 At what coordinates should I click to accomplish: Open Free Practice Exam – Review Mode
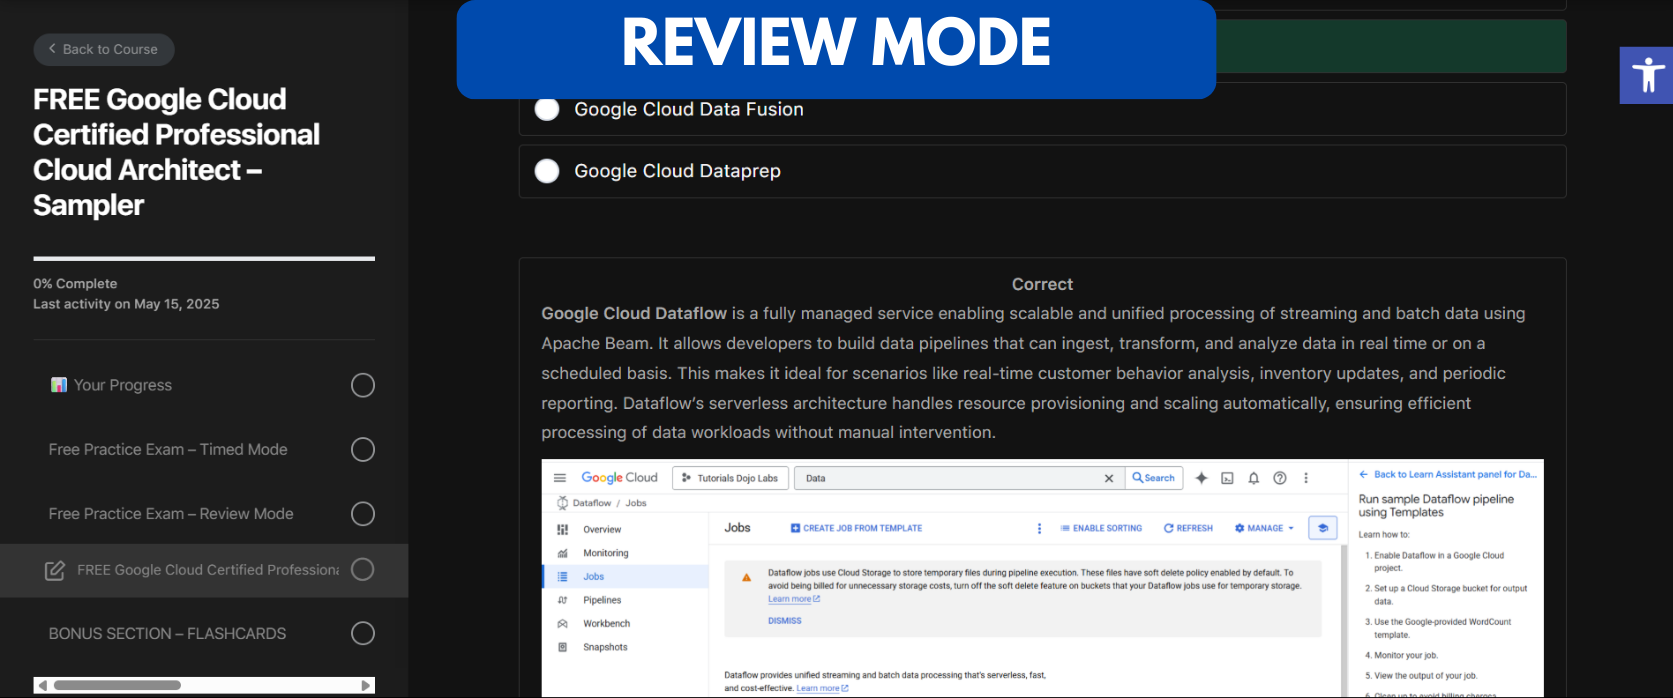click(x=171, y=513)
